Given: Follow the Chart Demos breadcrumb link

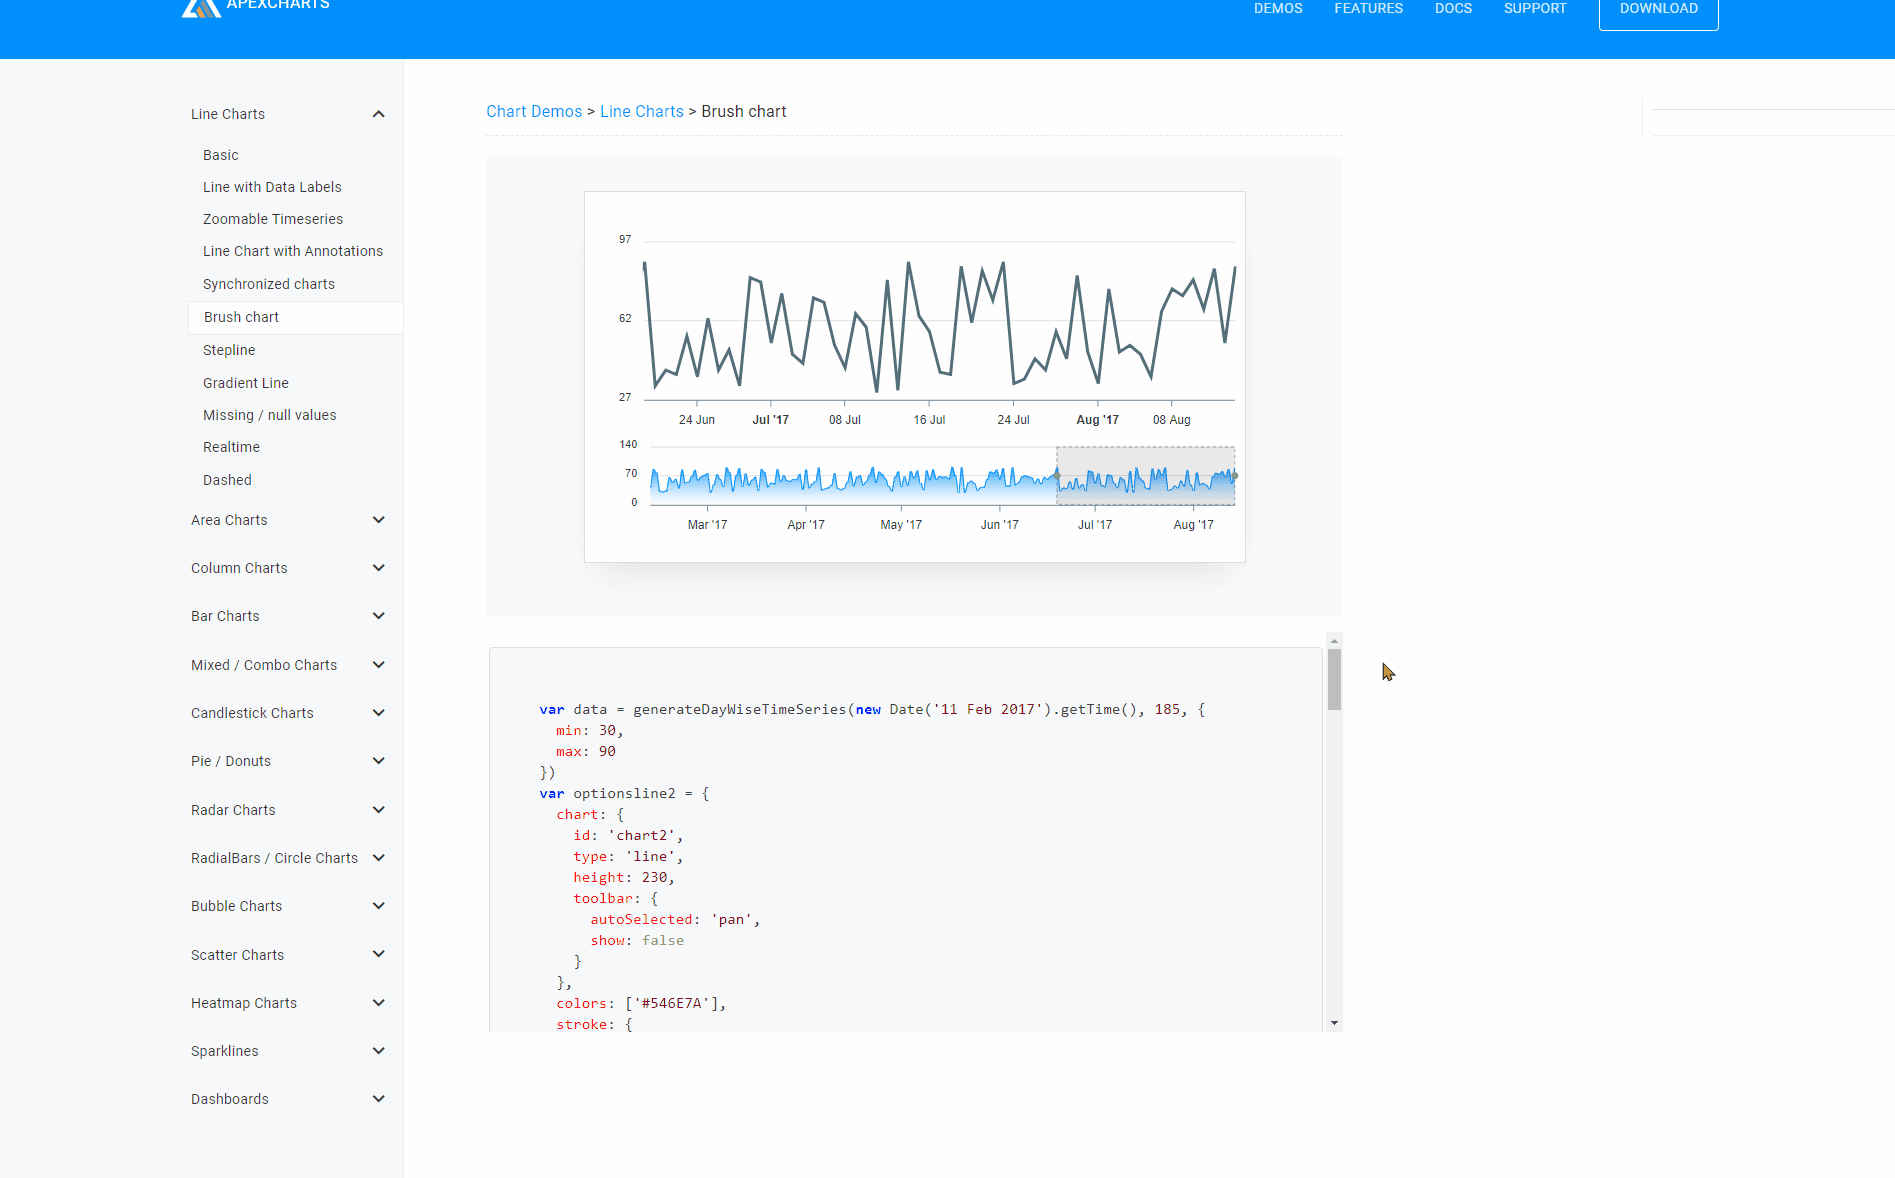Looking at the screenshot, I should point(534,112).
